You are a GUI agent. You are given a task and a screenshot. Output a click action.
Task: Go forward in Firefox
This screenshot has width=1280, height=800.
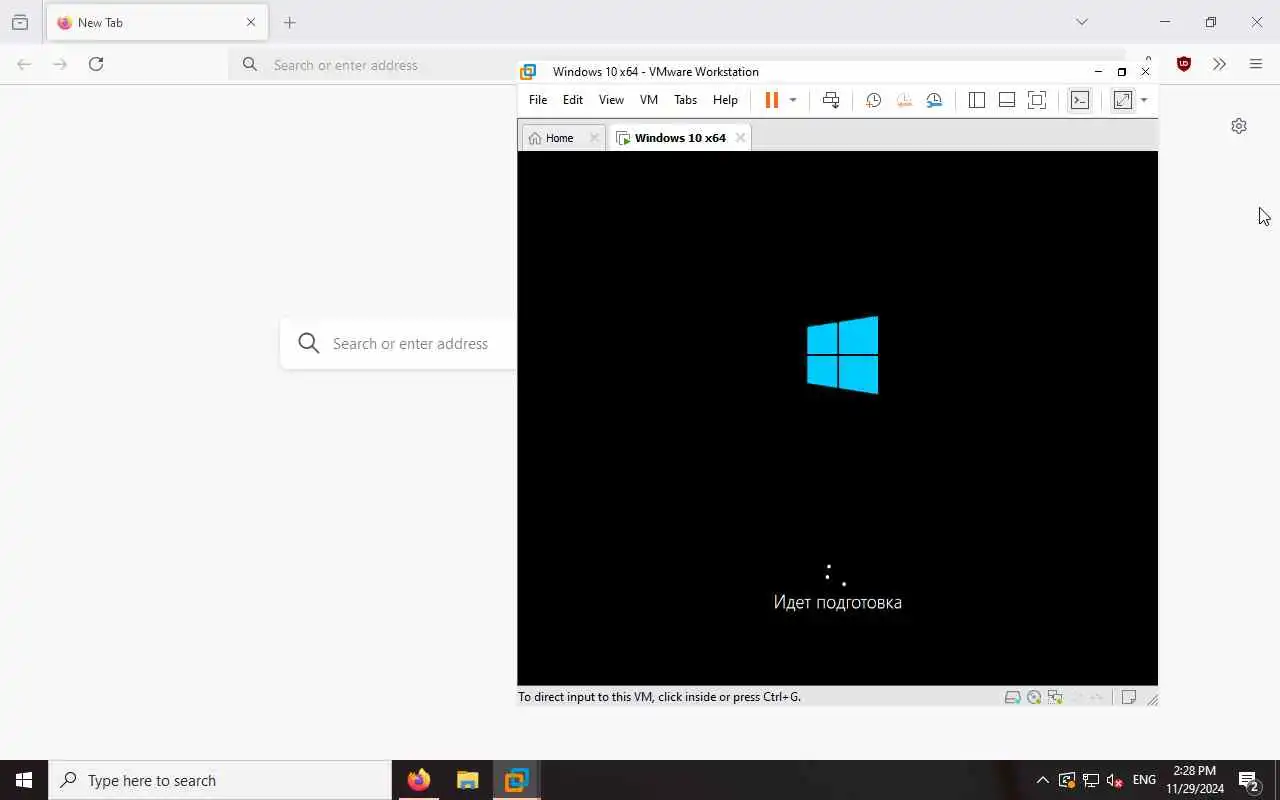point(60,64)
